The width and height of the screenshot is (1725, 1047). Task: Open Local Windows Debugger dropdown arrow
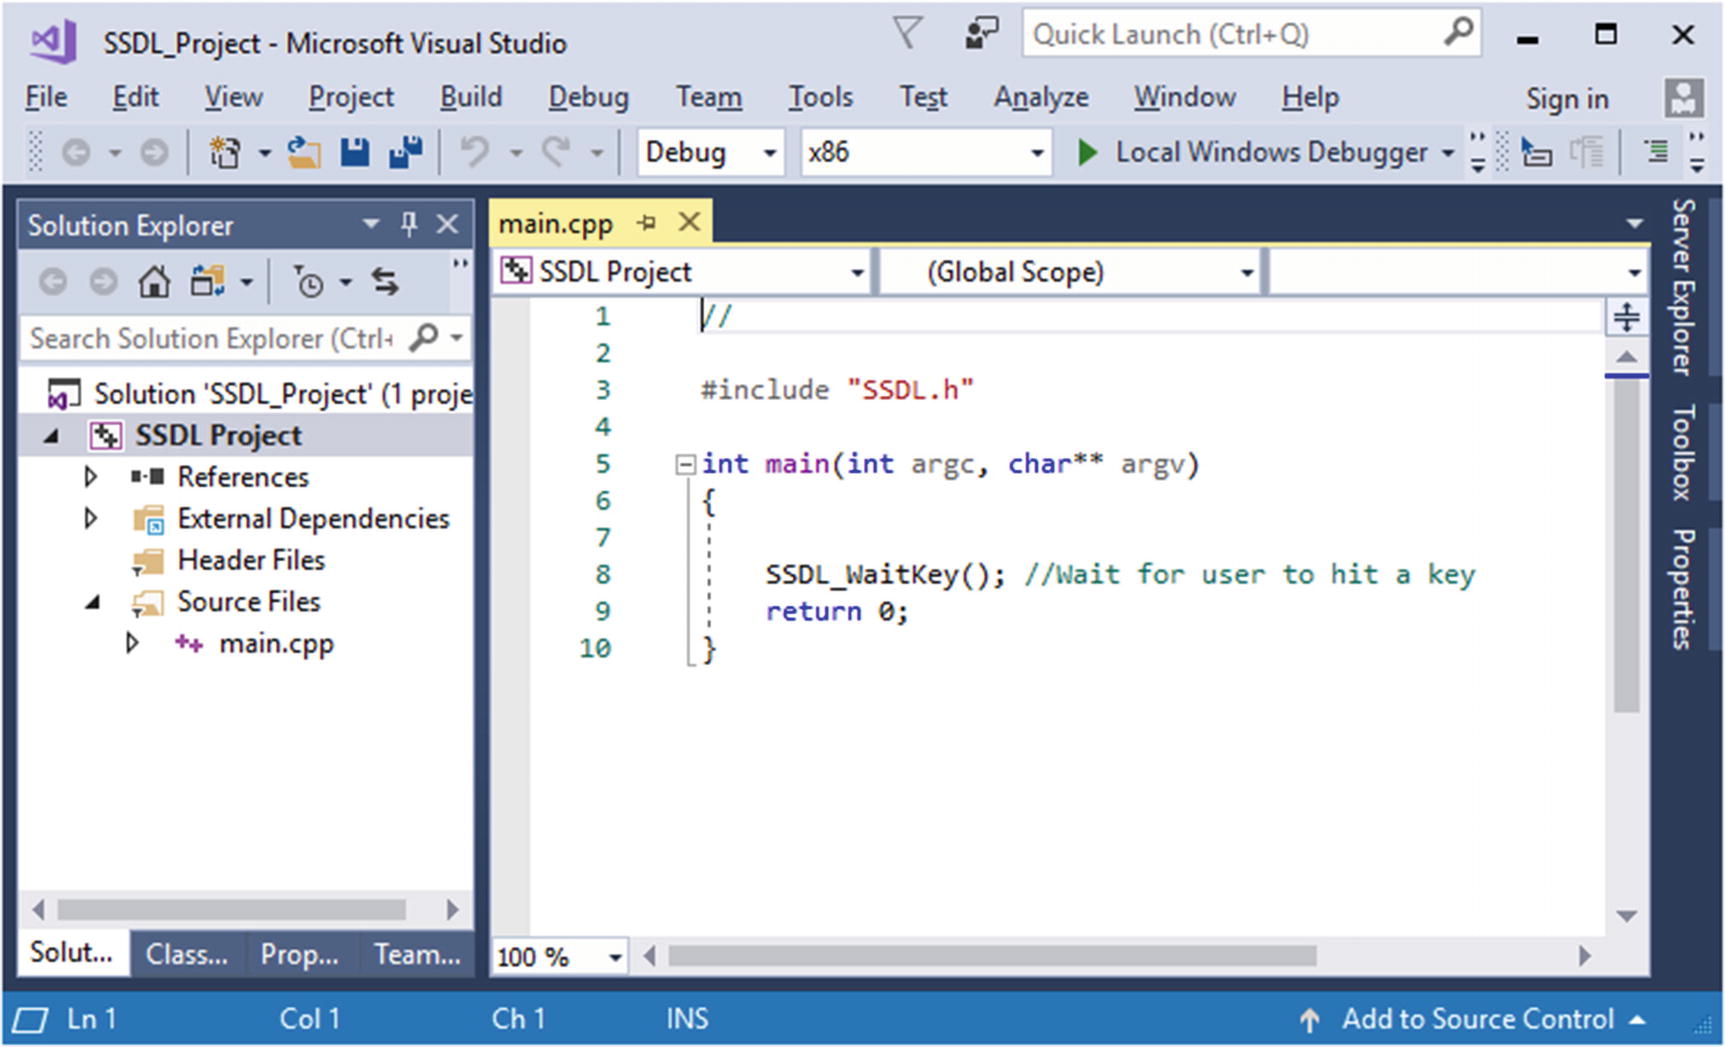[1448, 154]
